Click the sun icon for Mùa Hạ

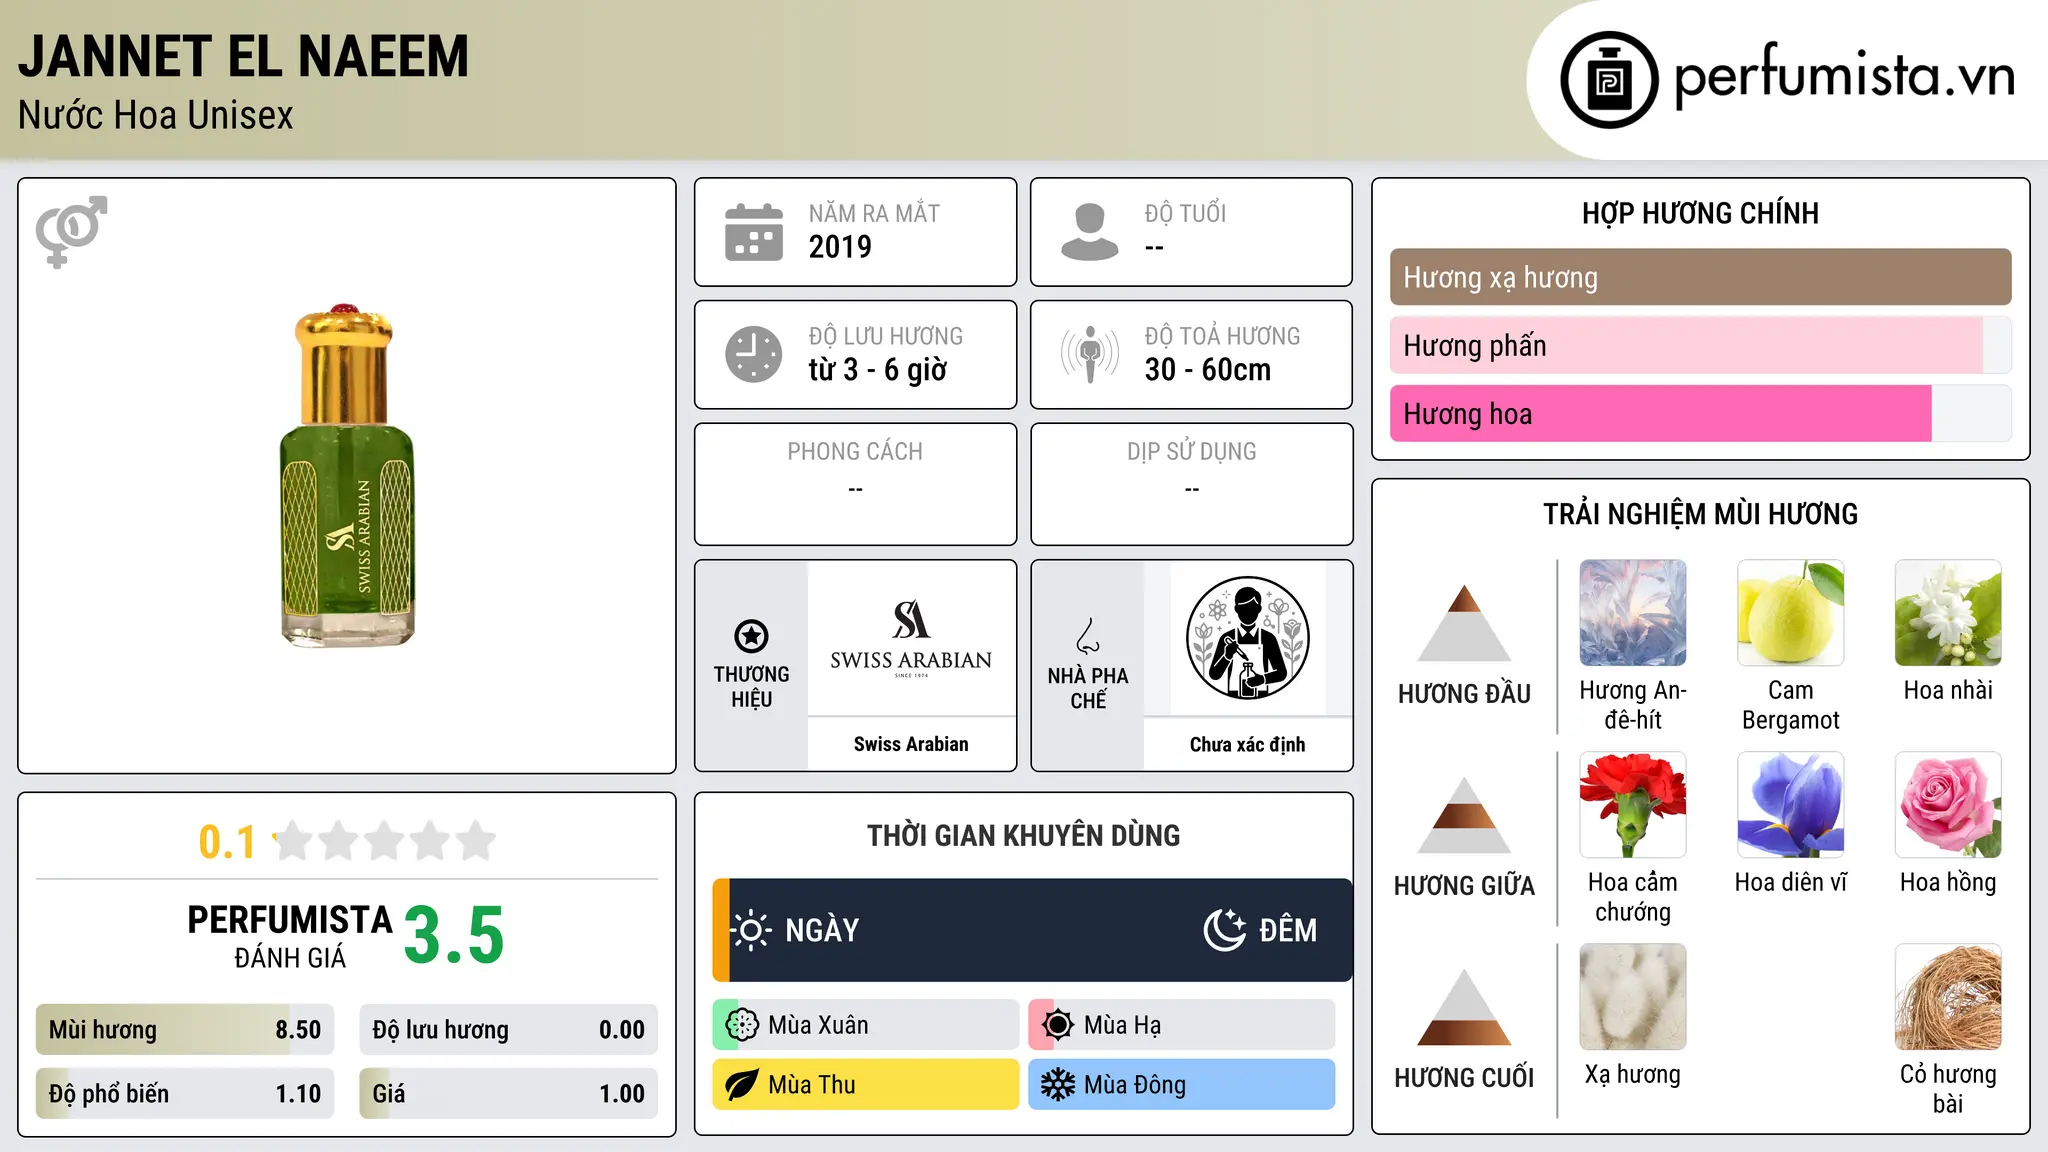1058,1025
